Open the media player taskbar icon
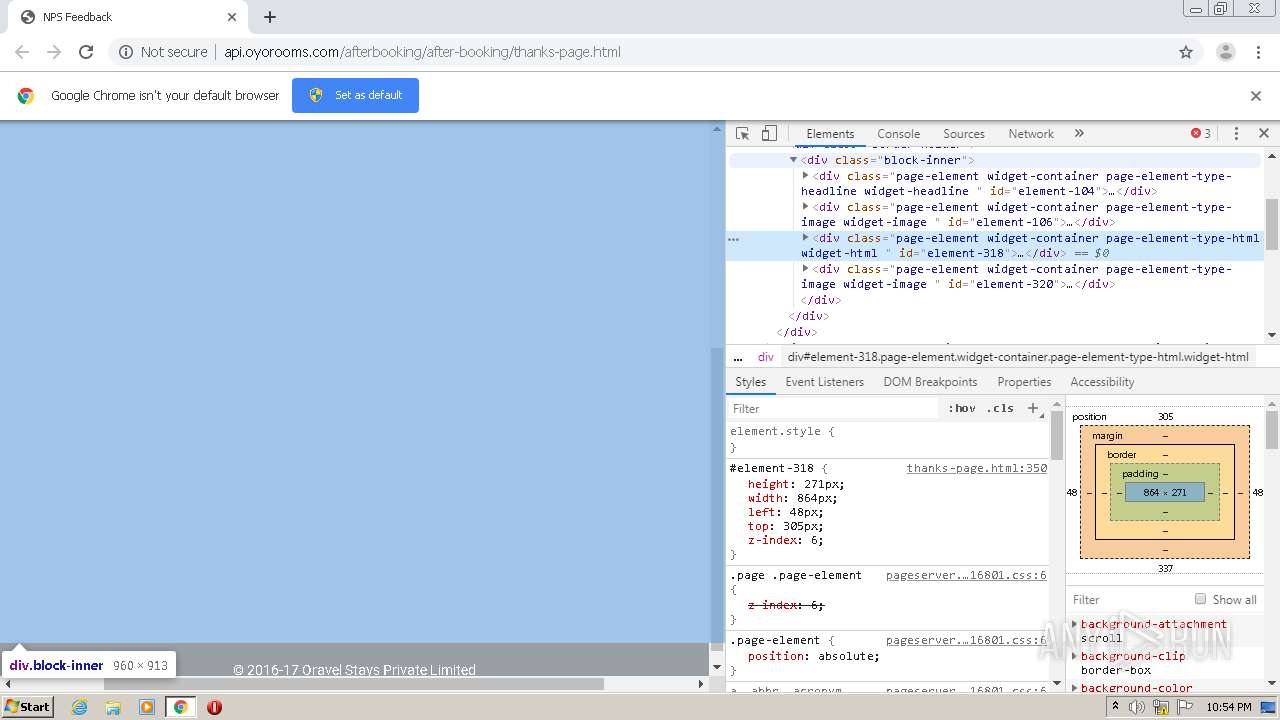Viewport: 1280px width, 720px height. (147, 707)
